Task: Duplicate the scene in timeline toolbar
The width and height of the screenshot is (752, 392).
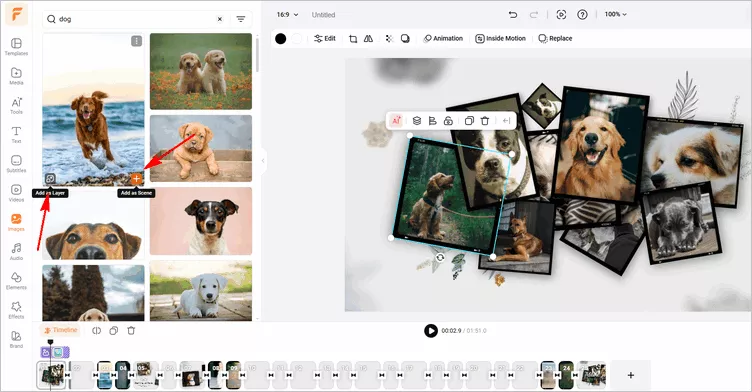Action: point(114,331)
